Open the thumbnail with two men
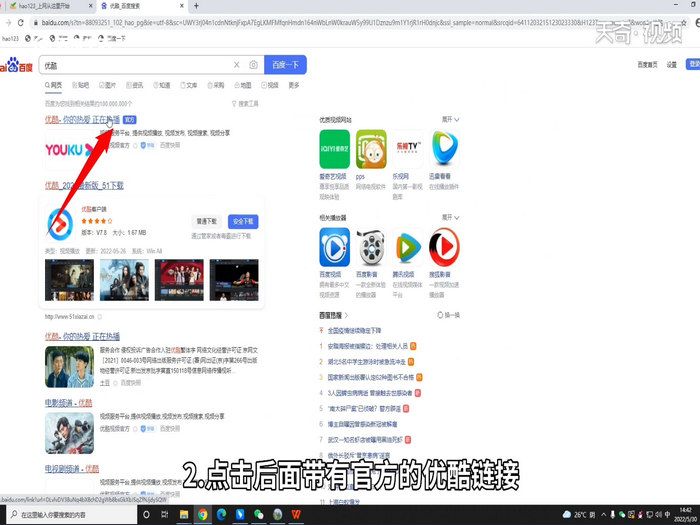This screenshot has width=700, height=525. coord(70,367)
